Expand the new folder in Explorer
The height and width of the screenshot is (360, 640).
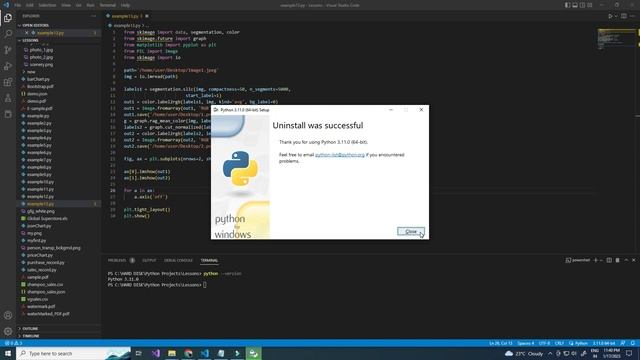click(x=31, y=72)
